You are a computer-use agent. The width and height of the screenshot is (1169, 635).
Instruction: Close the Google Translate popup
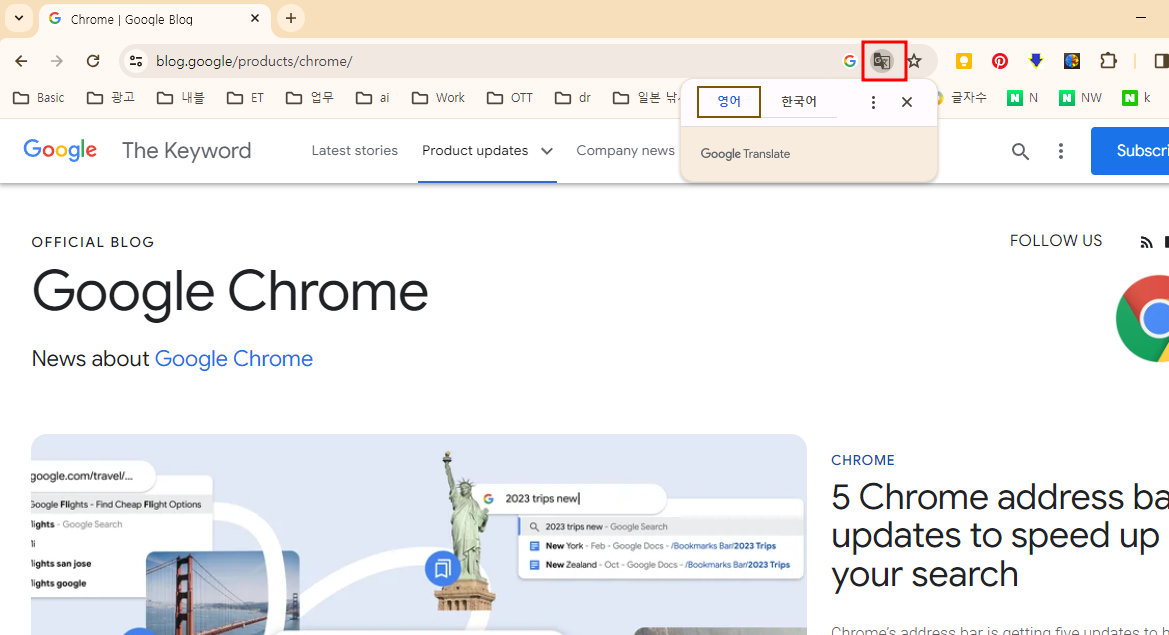[907, 102]
